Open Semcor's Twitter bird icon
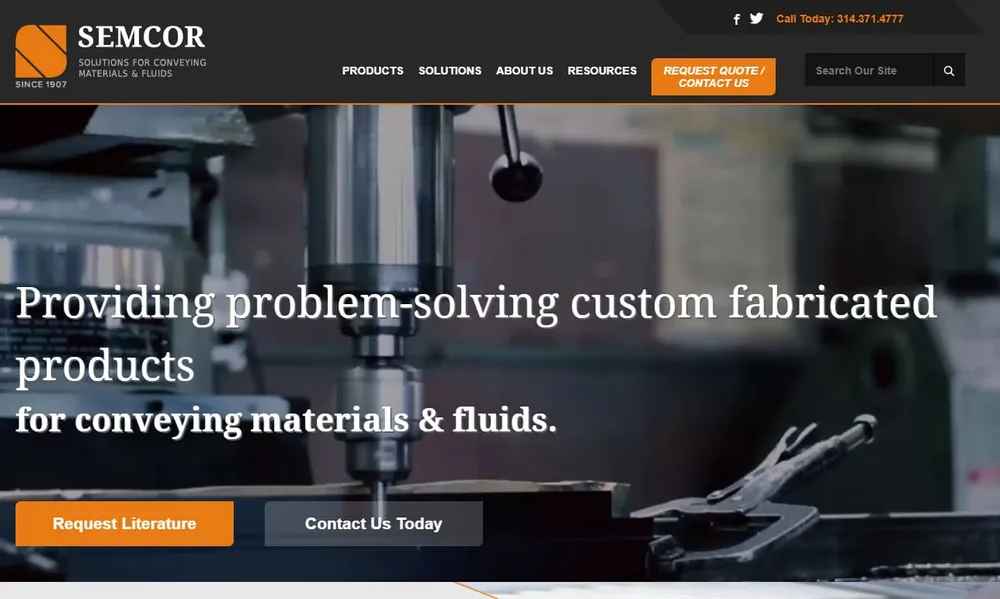The image size is (1000, 599). (756, 18)
